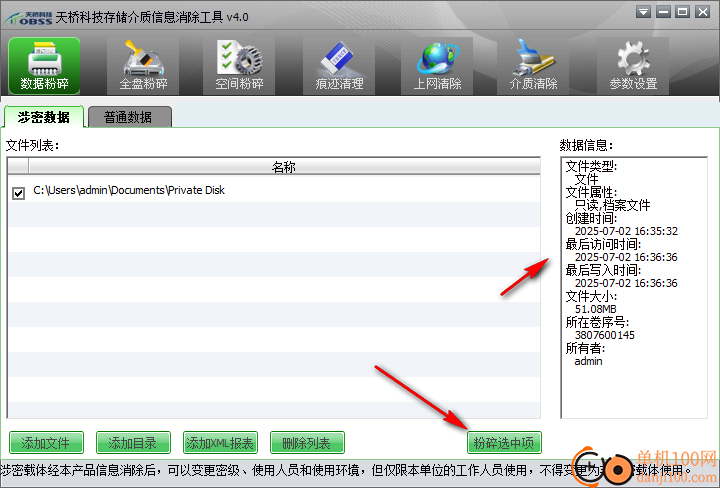Click the OBSS logo in title bar

pos(28,18)
